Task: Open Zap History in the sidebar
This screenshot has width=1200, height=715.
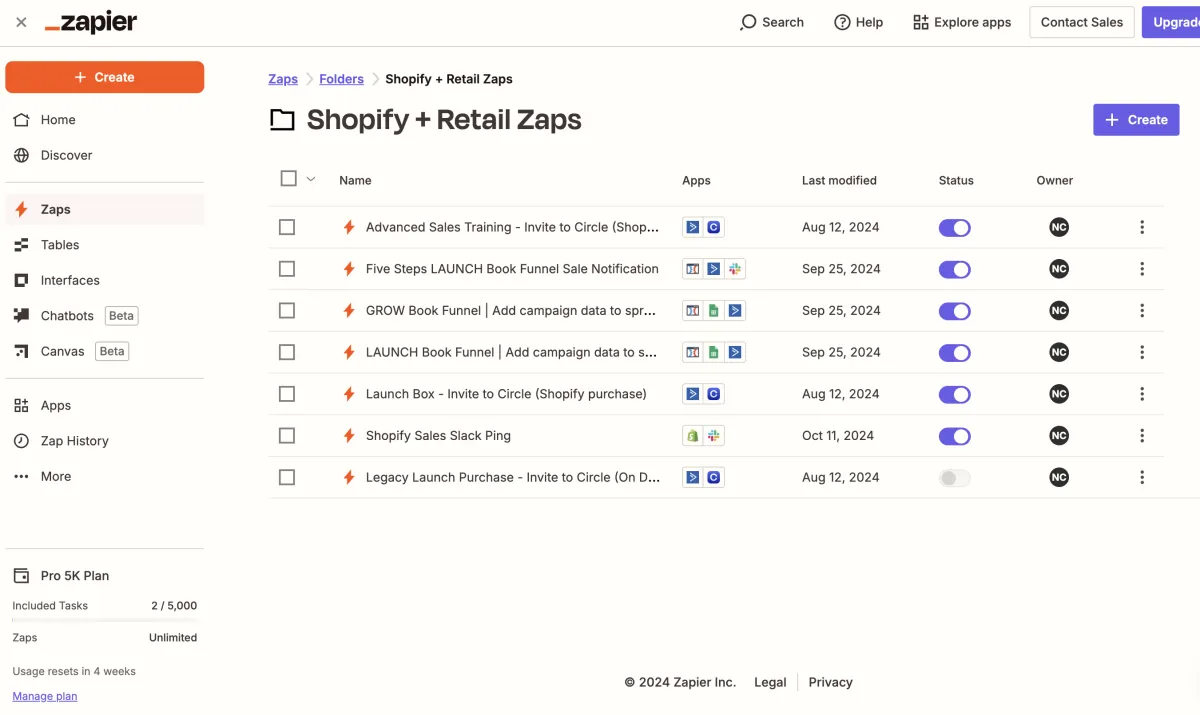Action: [x=105, y=441]
